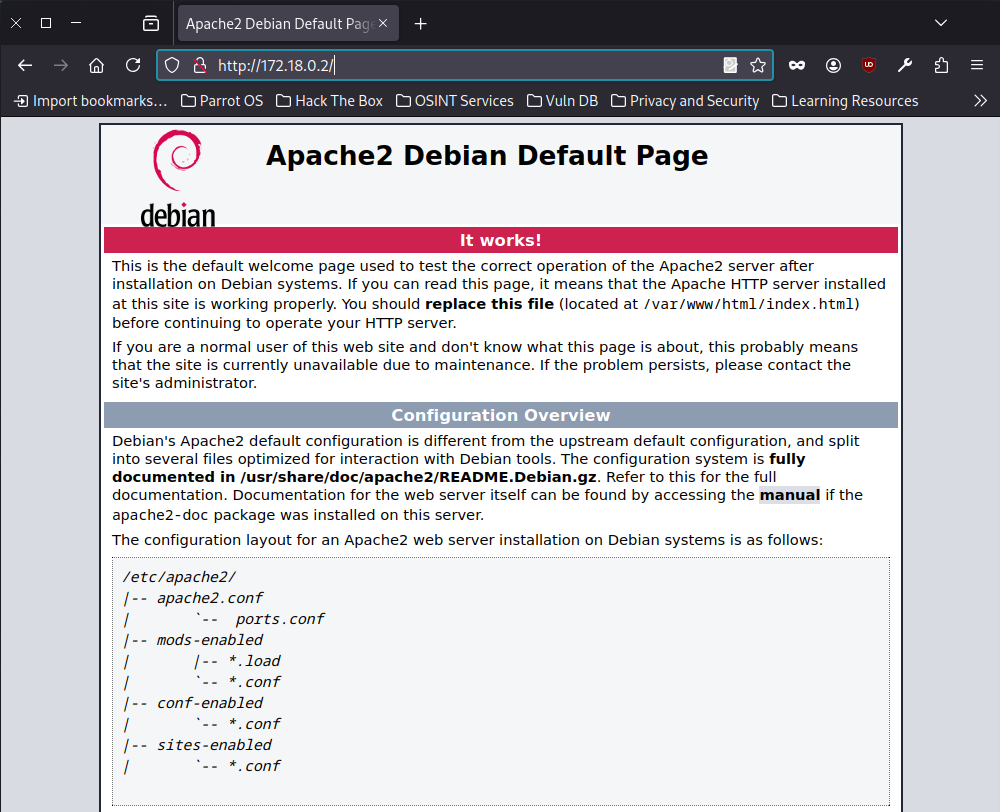Expand the list all tabs chevron
The height and width of the screenshot is (812, 1000).
pos(941,23)
